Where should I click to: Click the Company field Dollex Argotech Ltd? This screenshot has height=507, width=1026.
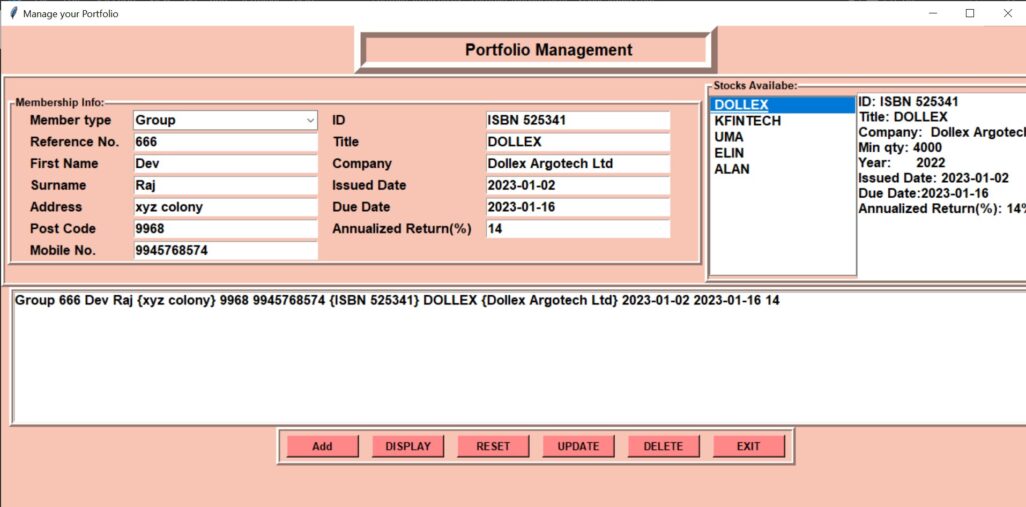578,164
